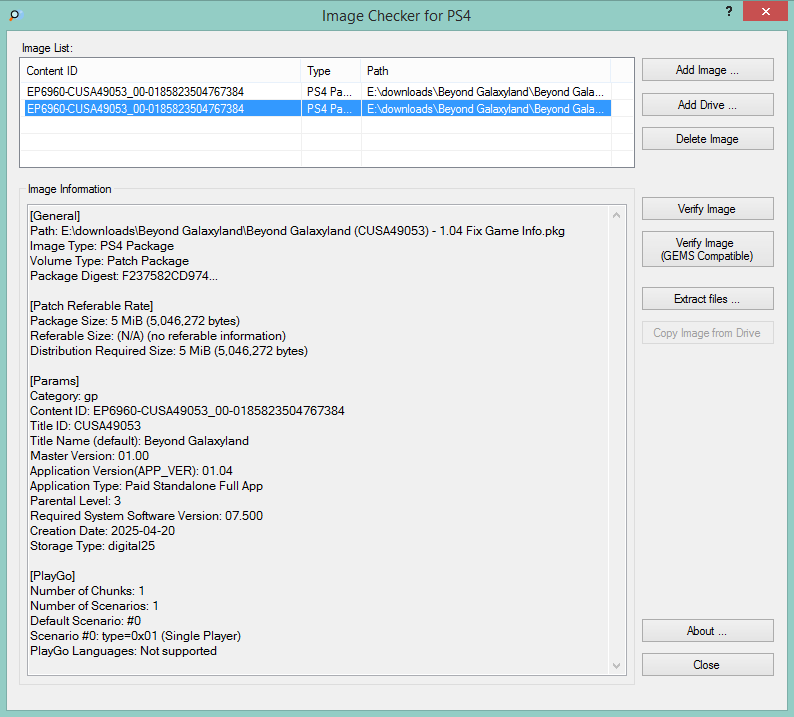This screenshot has width=794, height=717.
Task: Click the Parental Level: 3 line
Action: (75, 501)
